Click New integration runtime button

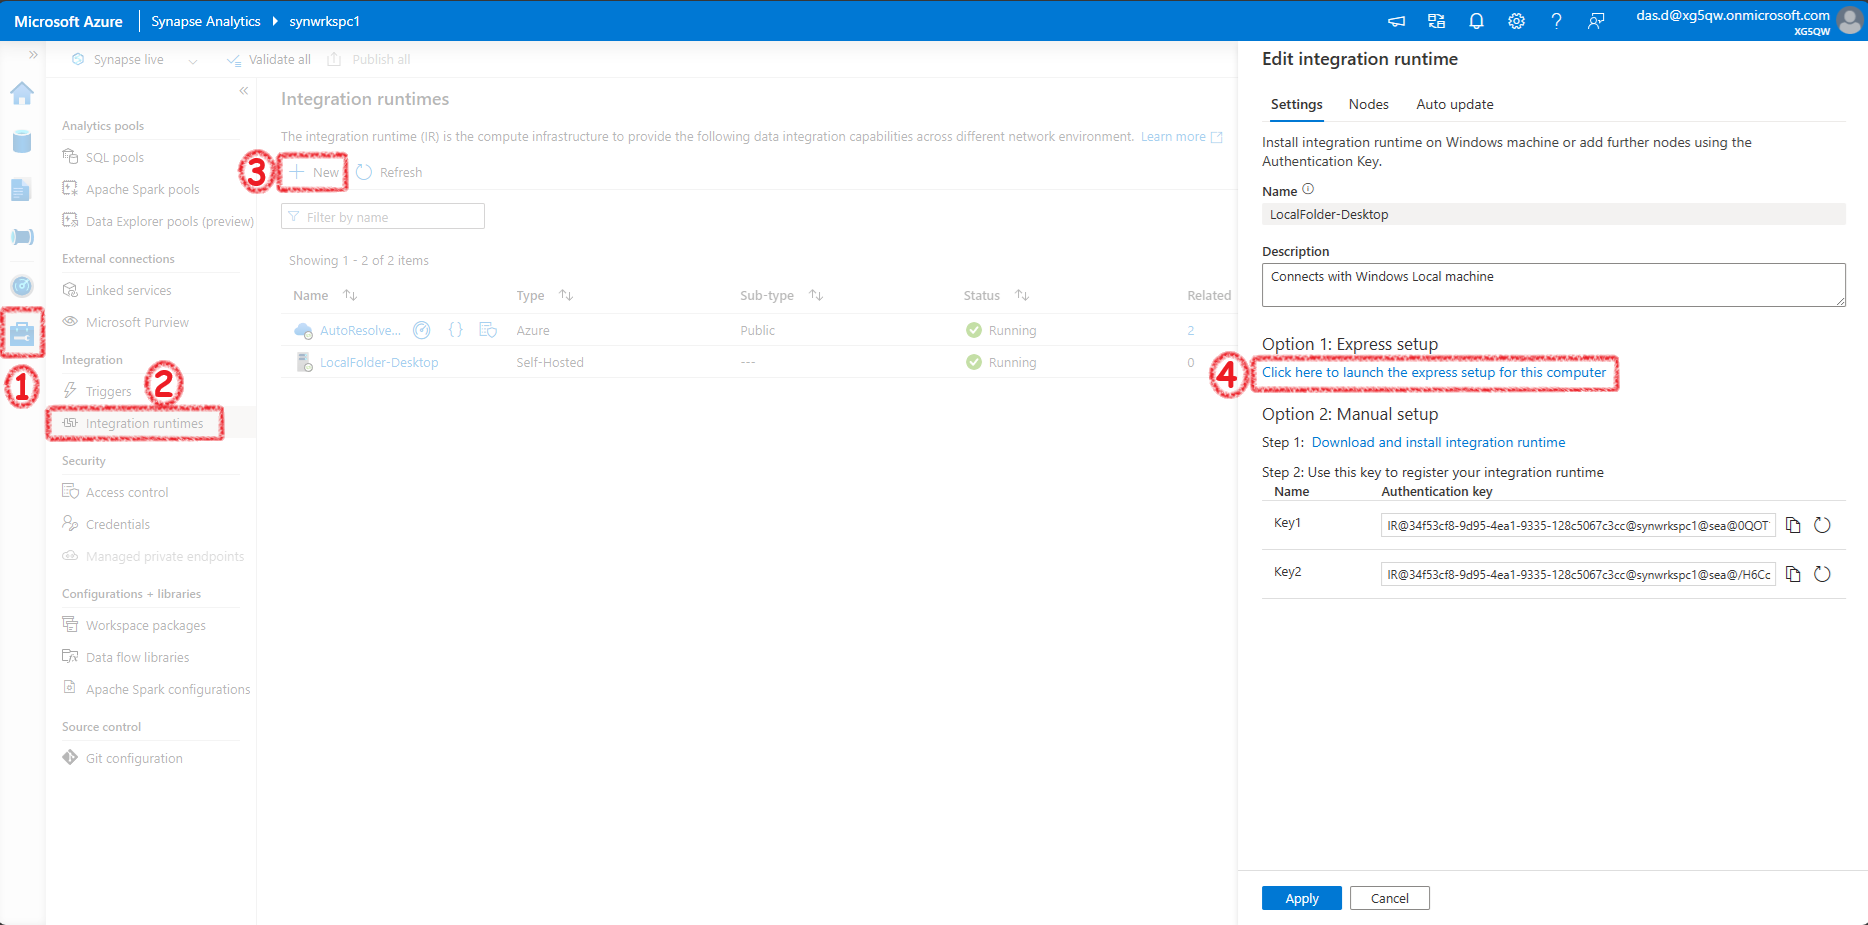pos(314,172)
